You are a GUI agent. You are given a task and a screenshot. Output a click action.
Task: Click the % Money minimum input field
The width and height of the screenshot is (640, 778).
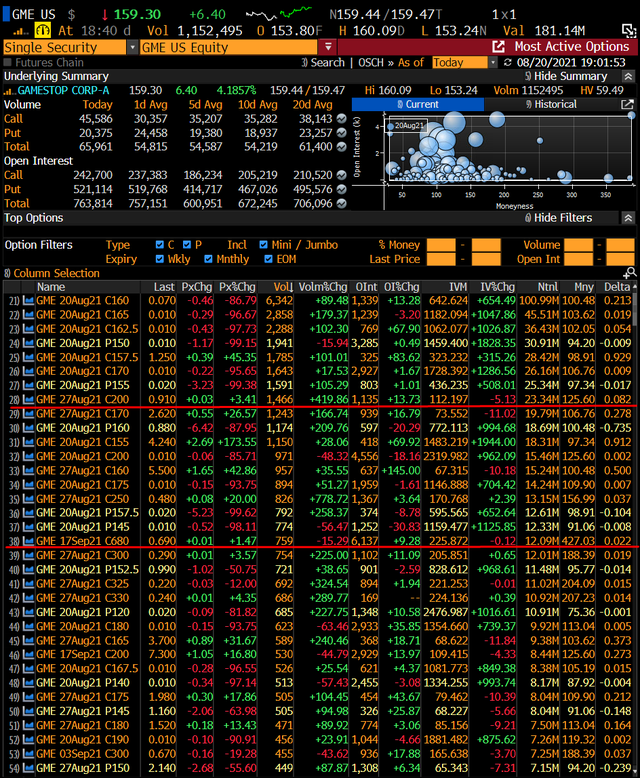[x=441, y=245]
